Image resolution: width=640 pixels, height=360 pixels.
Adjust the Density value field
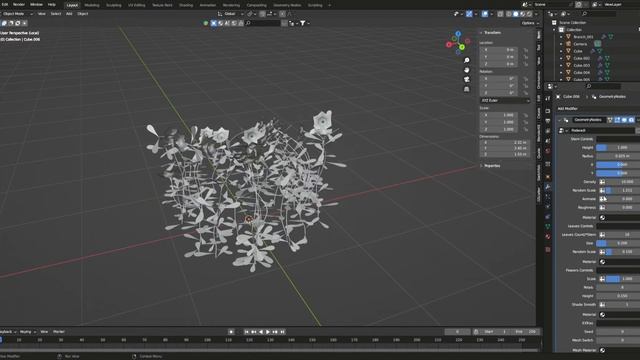(623, 182)
